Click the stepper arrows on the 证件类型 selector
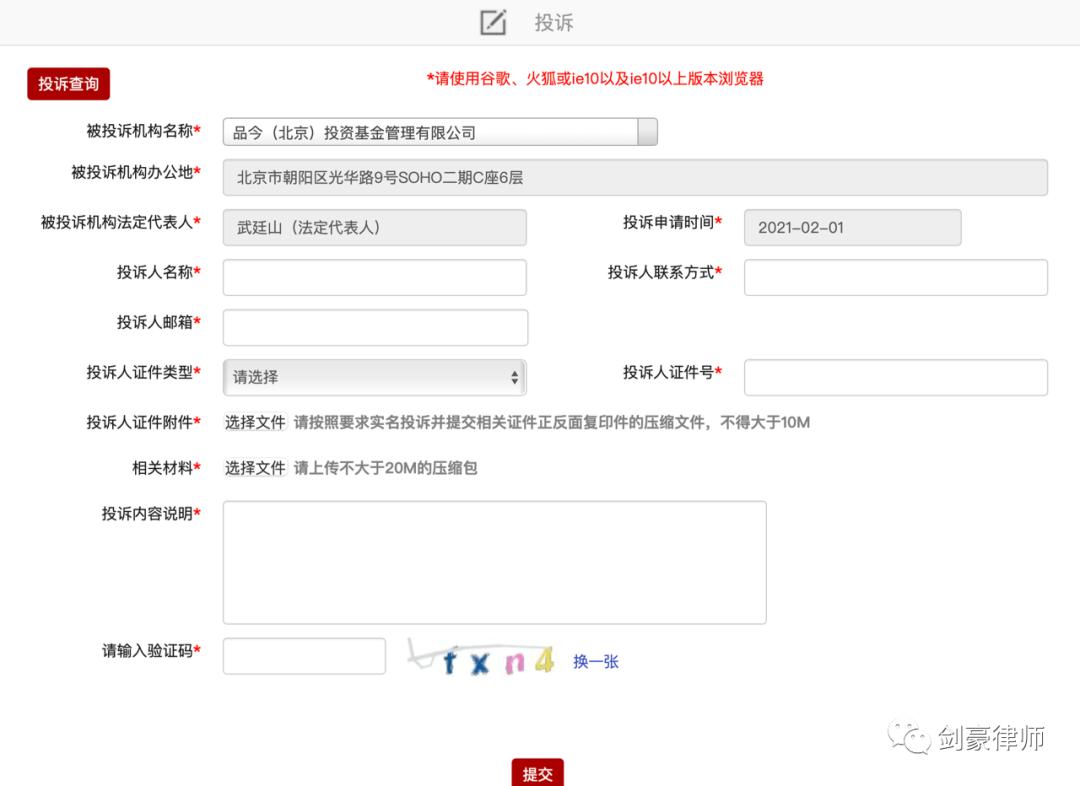 [514, 377]
